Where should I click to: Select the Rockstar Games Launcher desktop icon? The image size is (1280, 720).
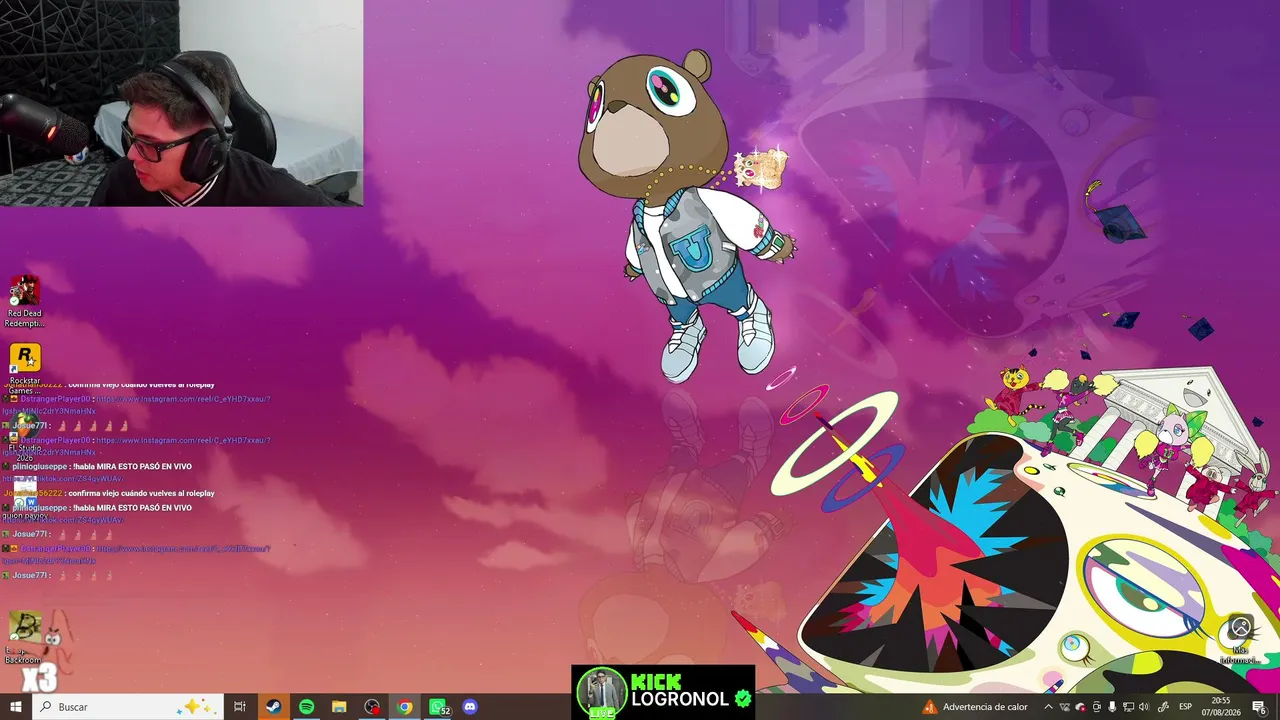tap(24, 368)
